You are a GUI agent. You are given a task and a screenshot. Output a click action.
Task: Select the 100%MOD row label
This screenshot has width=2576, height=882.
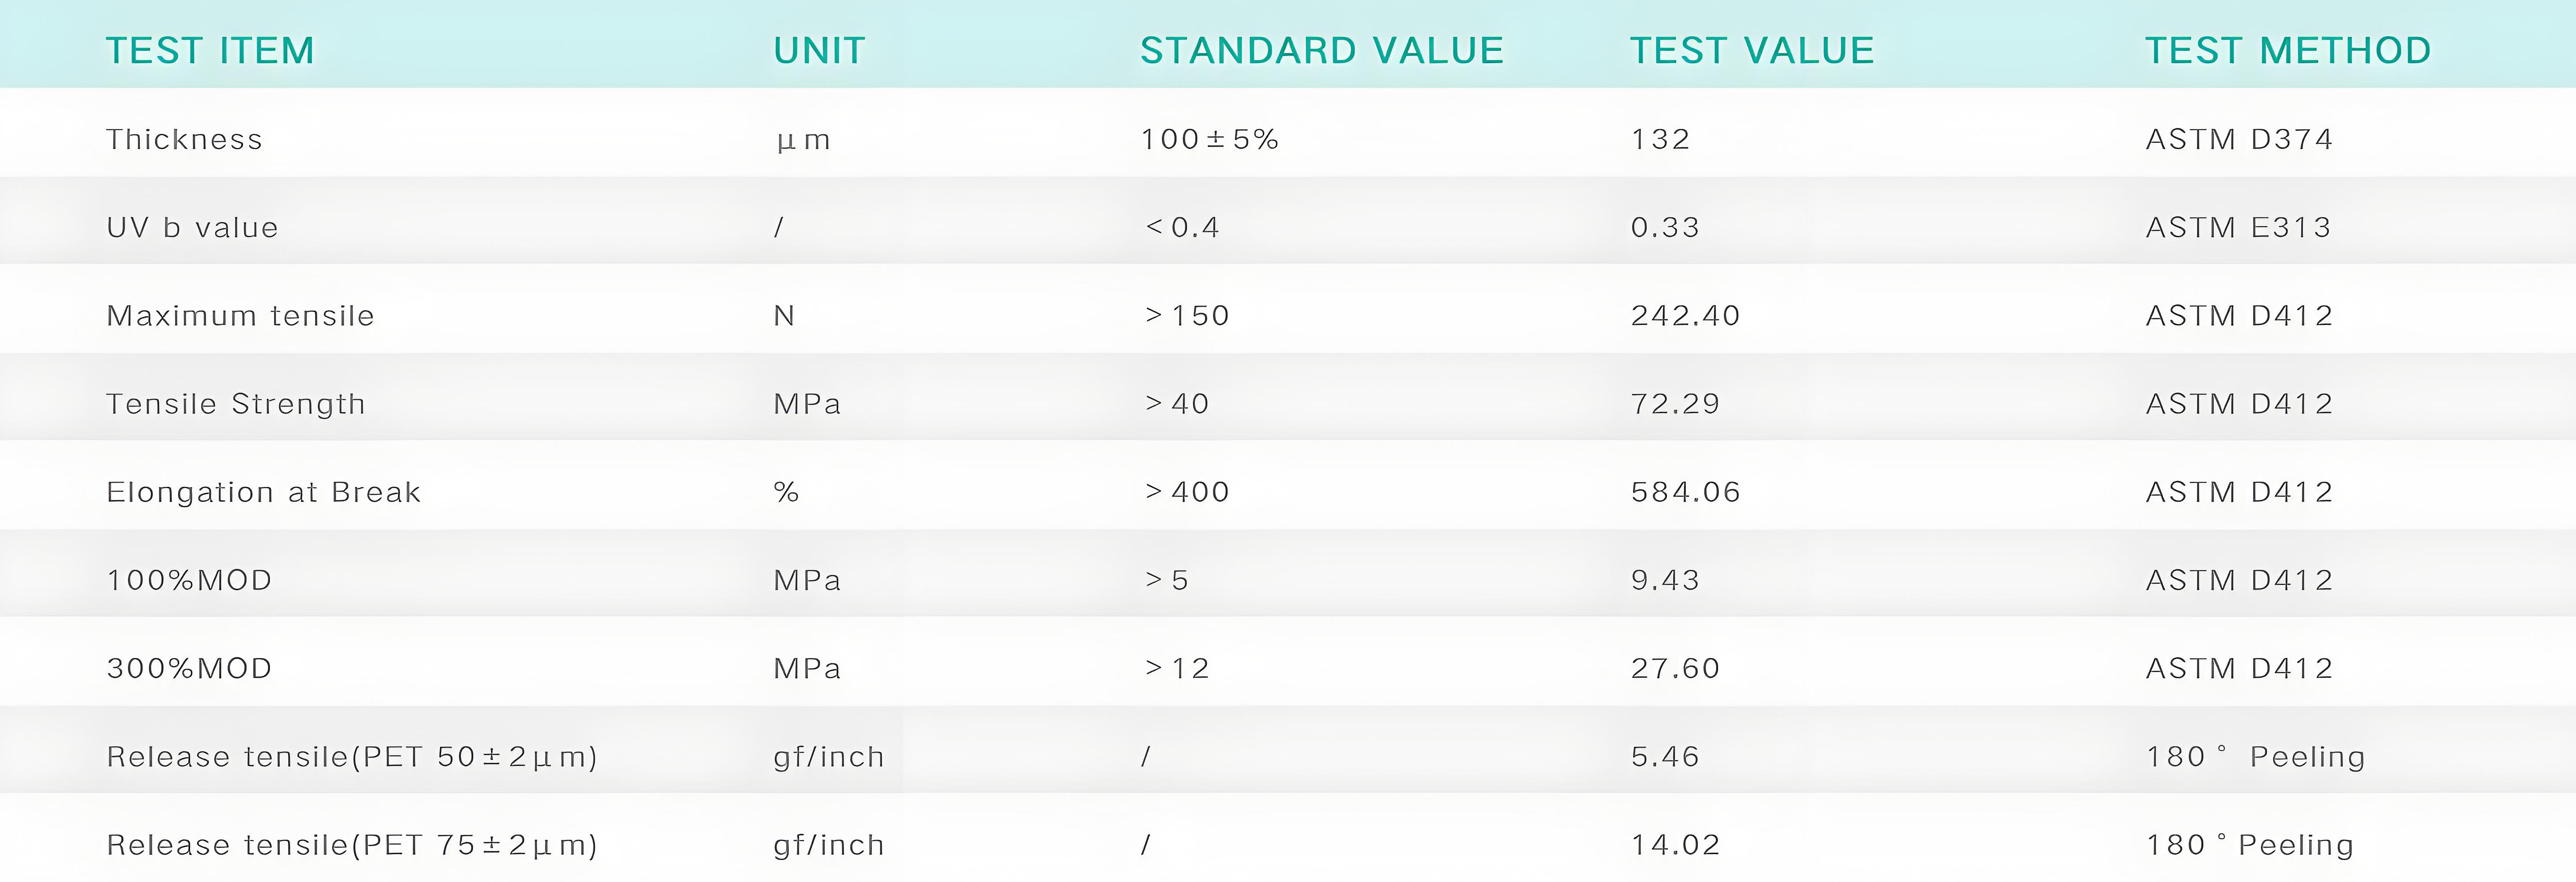coord(189,580)
